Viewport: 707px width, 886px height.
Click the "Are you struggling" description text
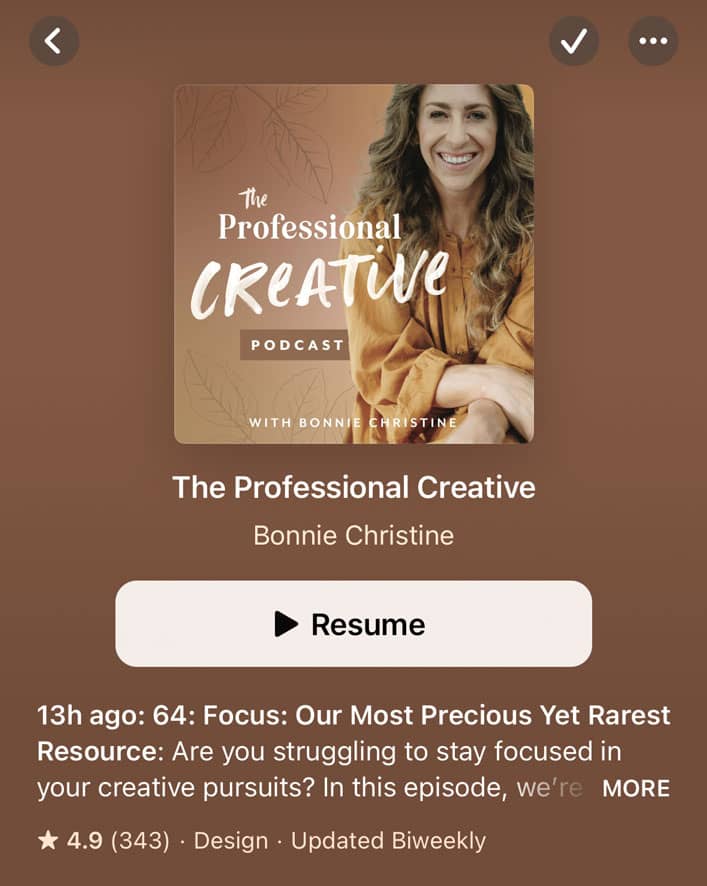click(283, 752)
